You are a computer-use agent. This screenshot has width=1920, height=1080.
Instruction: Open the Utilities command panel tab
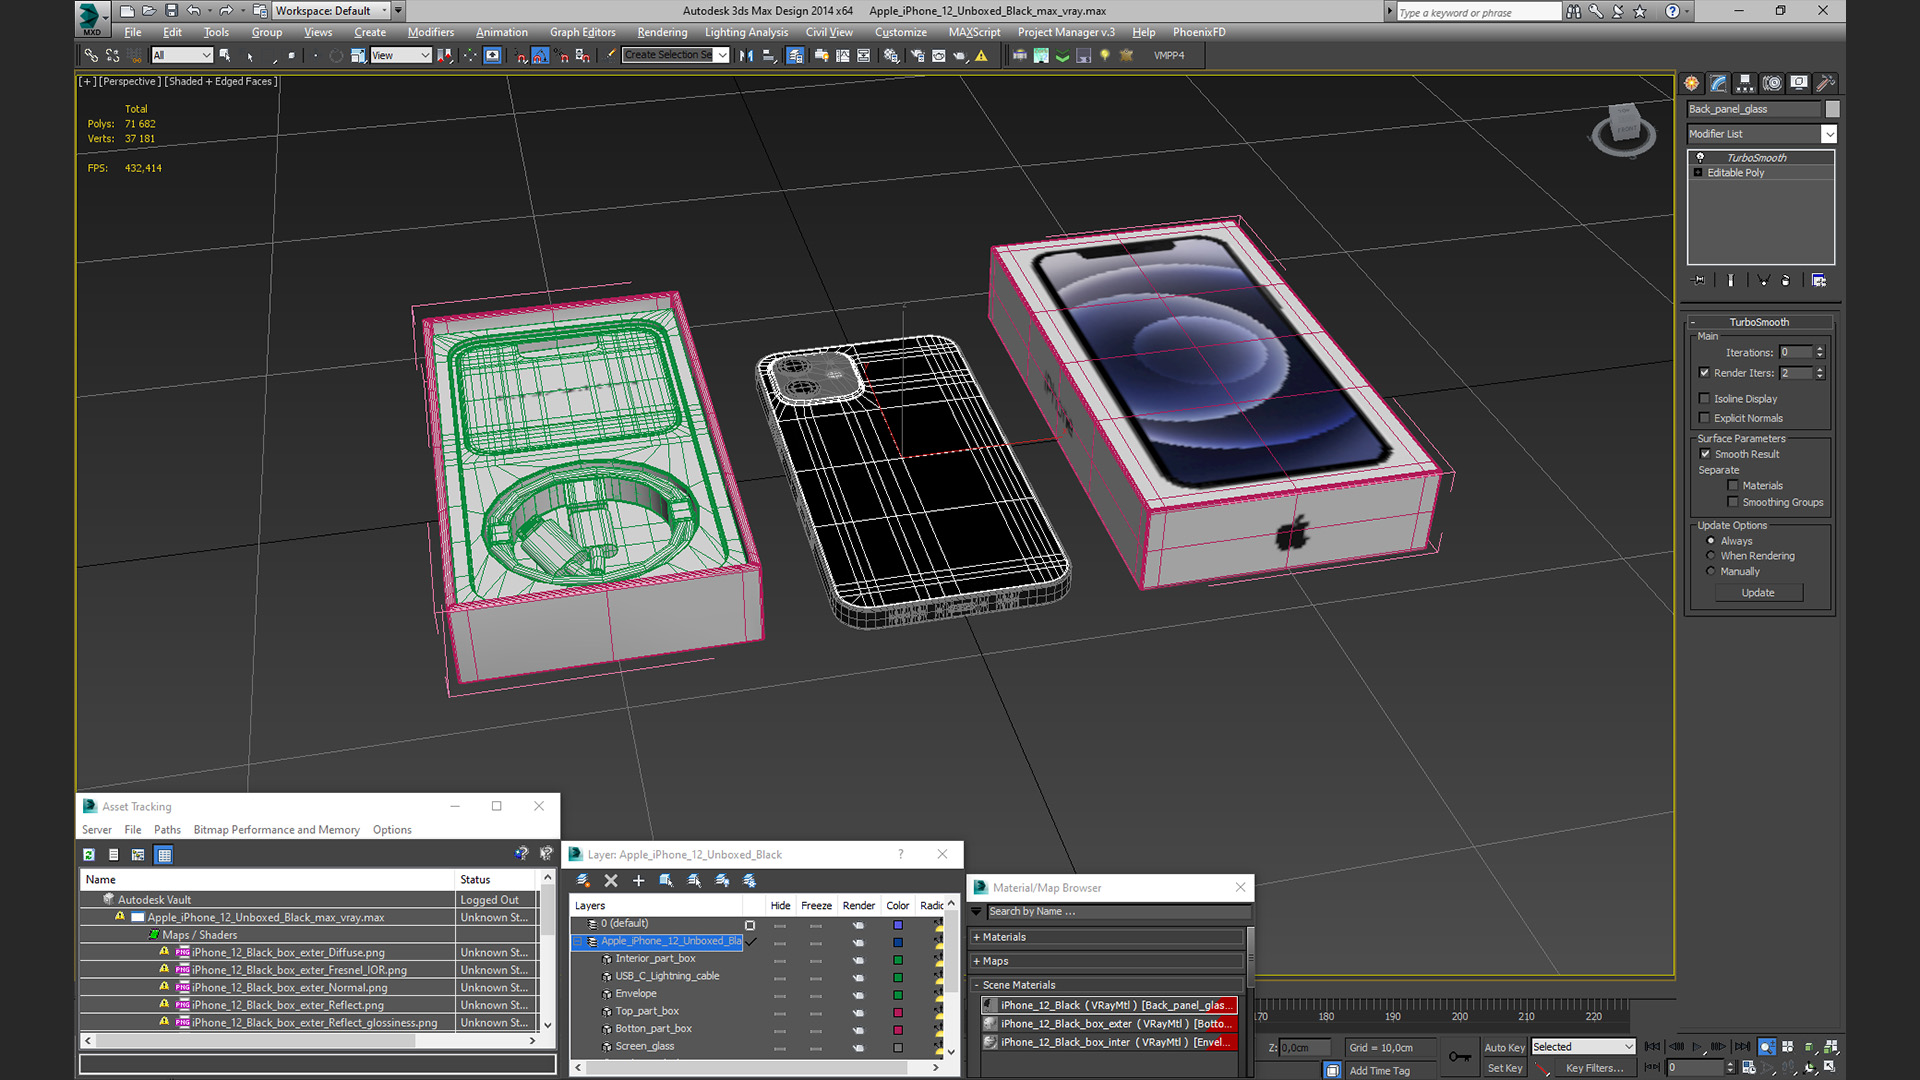tap(1825, 83)
